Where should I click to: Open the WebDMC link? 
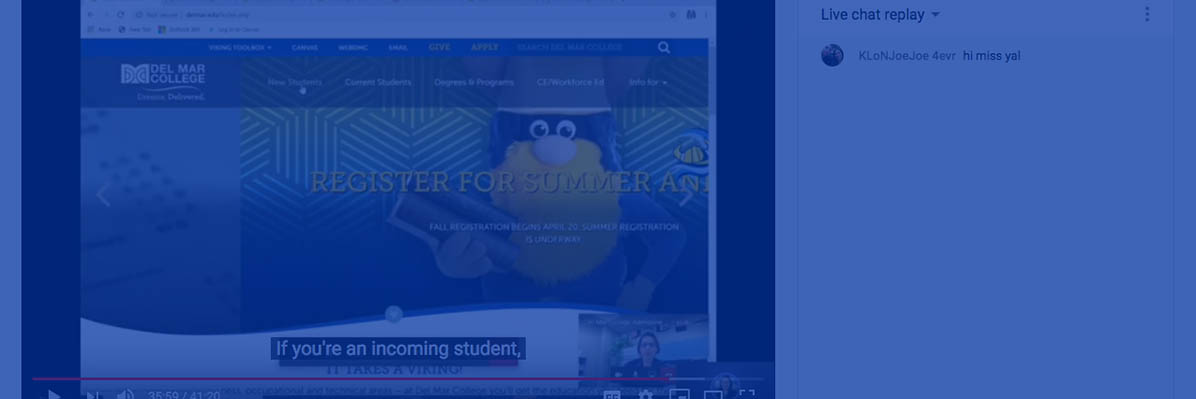(353, 47)
